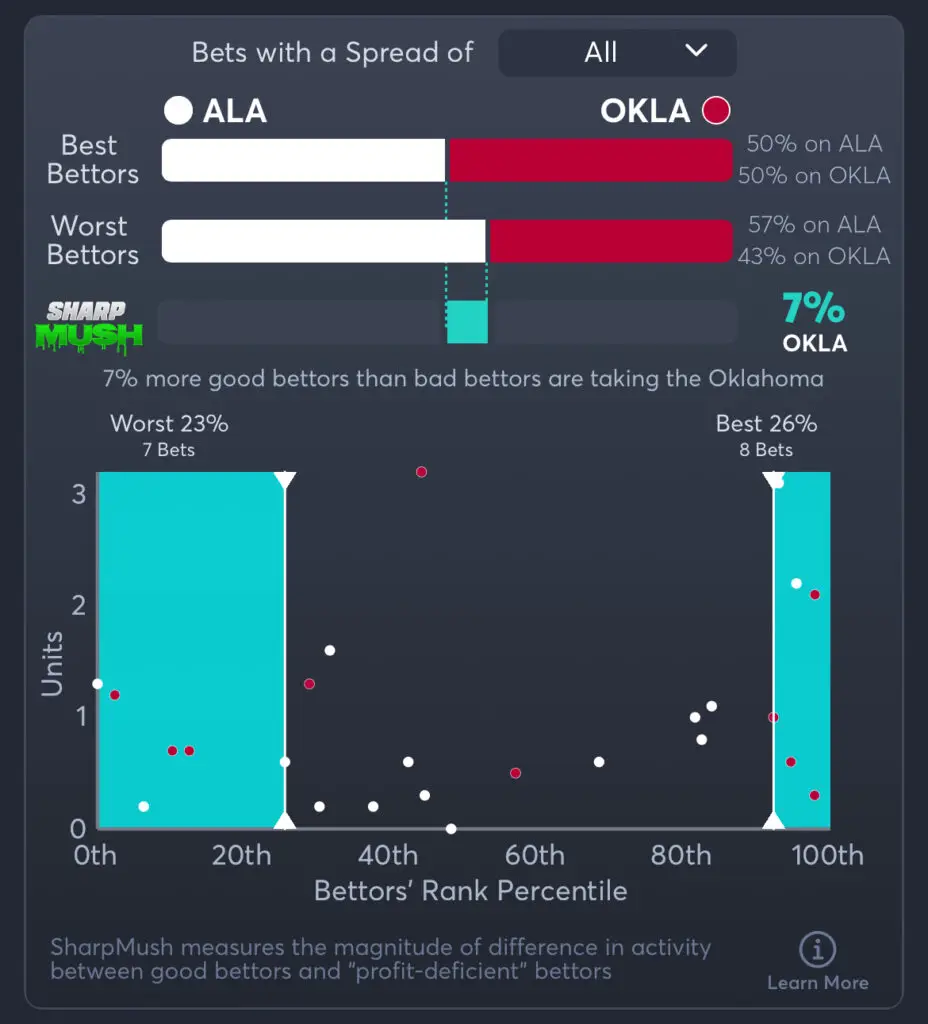Click the red dot near the 60th percentile
This screenshot has width=928, height=1024.
click(515, 772)
